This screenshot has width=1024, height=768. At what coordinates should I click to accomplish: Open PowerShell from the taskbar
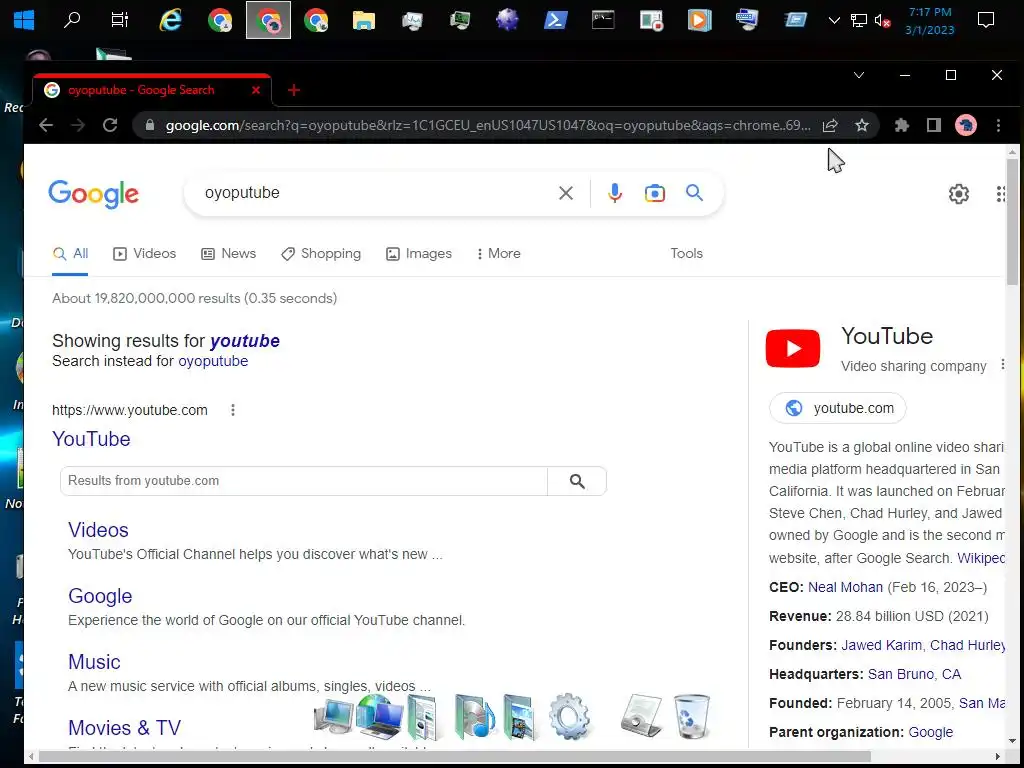click(x=555, y=20)
